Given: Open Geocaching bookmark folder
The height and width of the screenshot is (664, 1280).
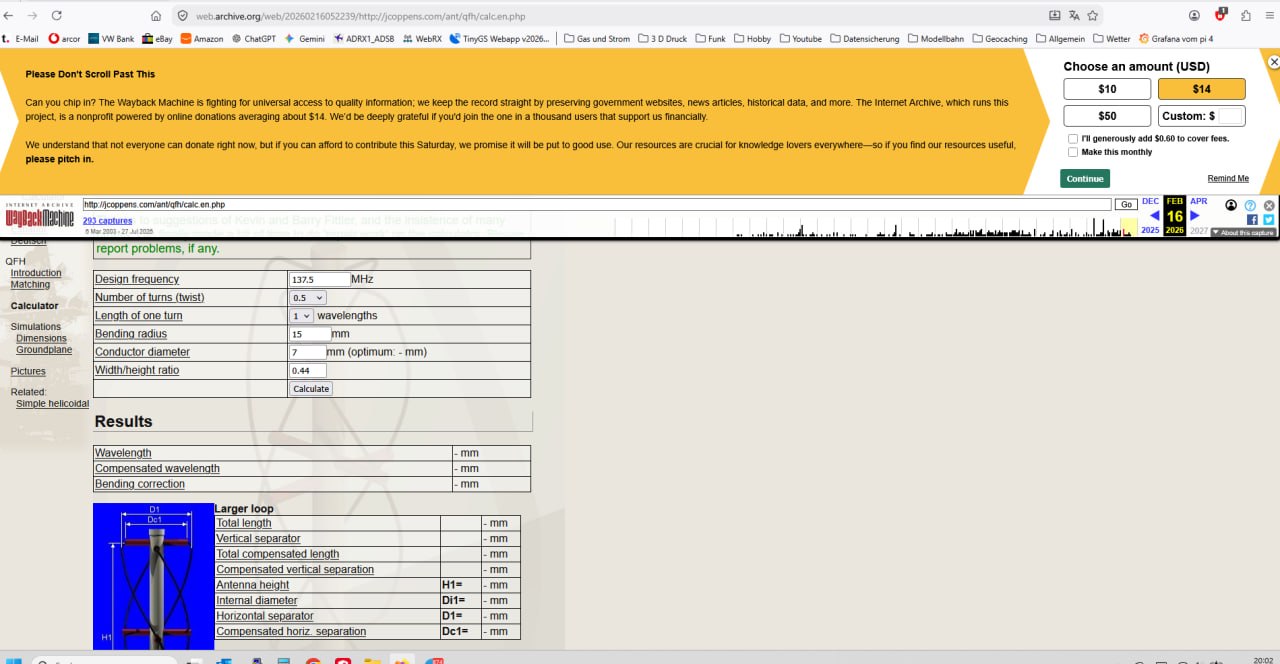Looking at the screenshot, I should click(x=1001, y=39).
